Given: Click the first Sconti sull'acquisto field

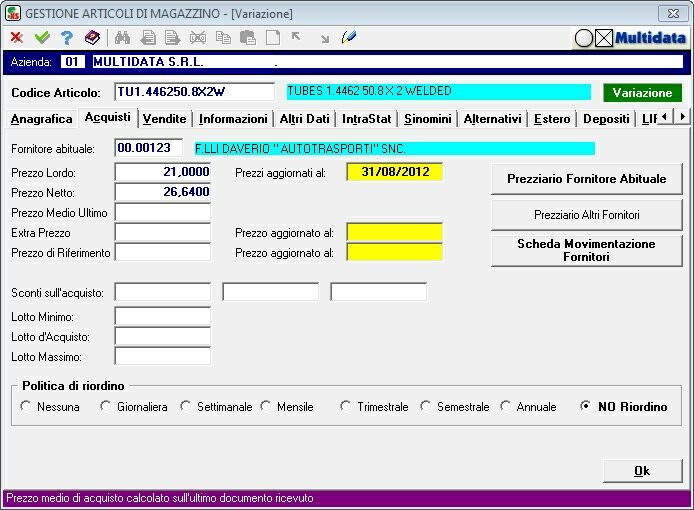Looking at the screenshot, I should (x=163, y=292).
